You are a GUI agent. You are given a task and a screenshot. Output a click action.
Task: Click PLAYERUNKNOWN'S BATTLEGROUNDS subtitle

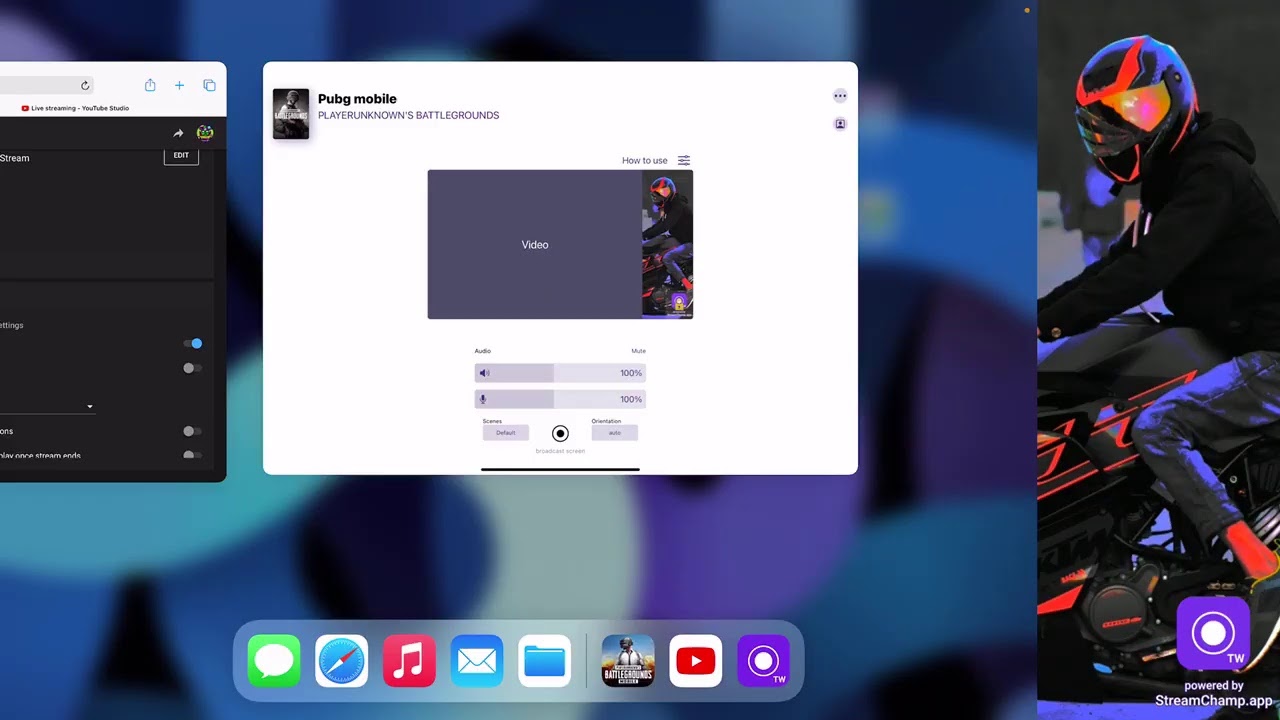(x=408, y=116)
